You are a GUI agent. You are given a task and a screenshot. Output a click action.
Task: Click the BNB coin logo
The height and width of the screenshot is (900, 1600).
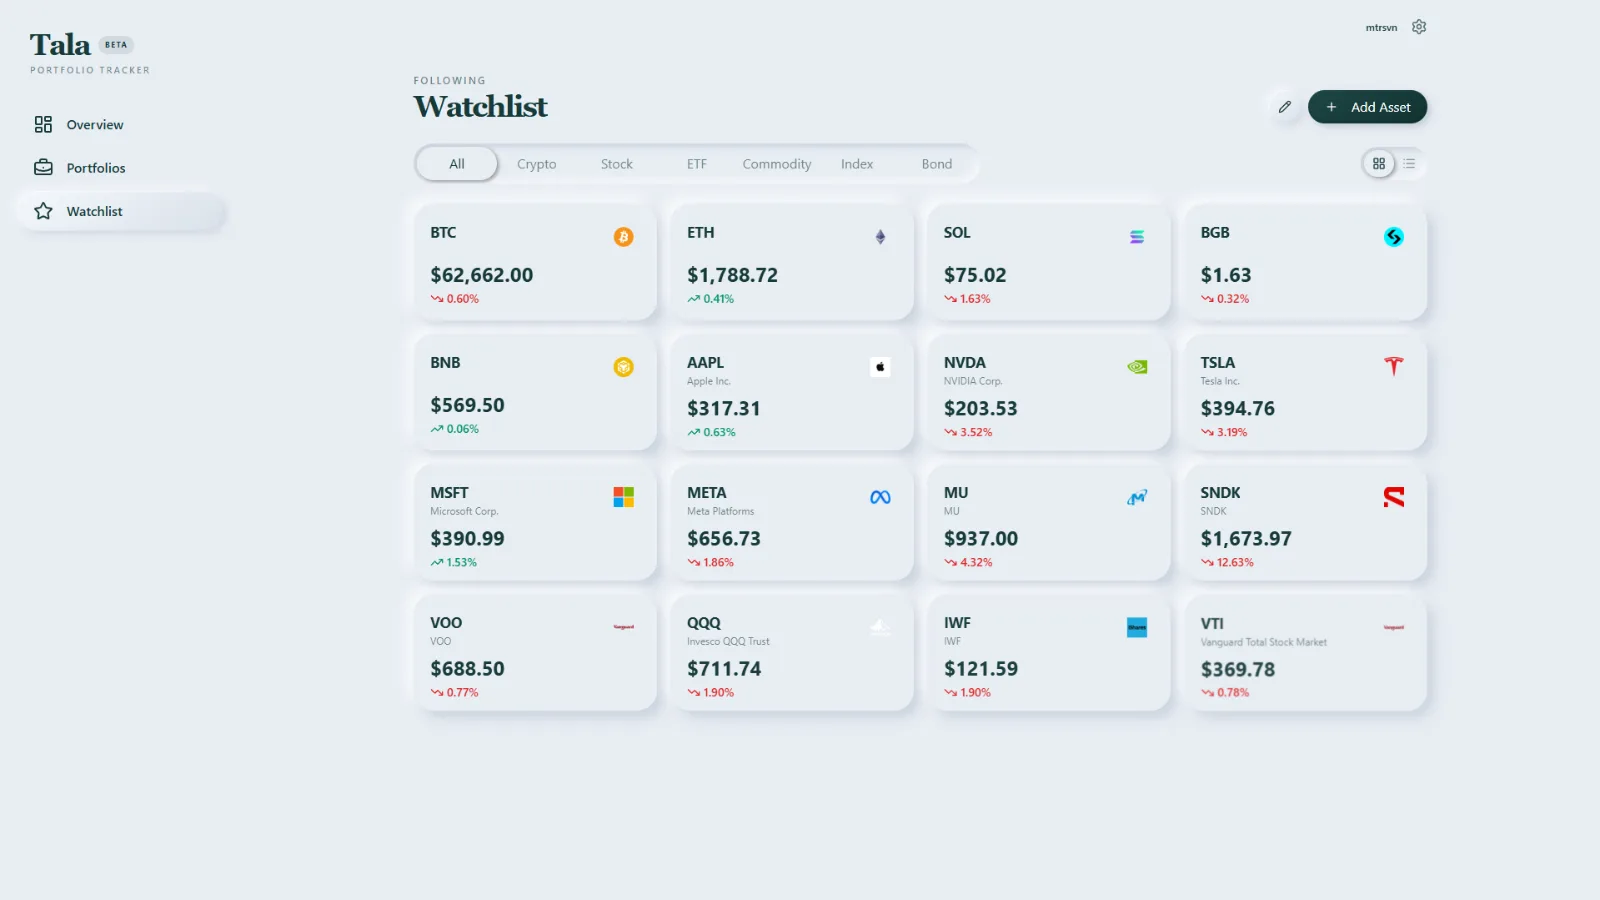pyautogui.click(x=623, y=367)
